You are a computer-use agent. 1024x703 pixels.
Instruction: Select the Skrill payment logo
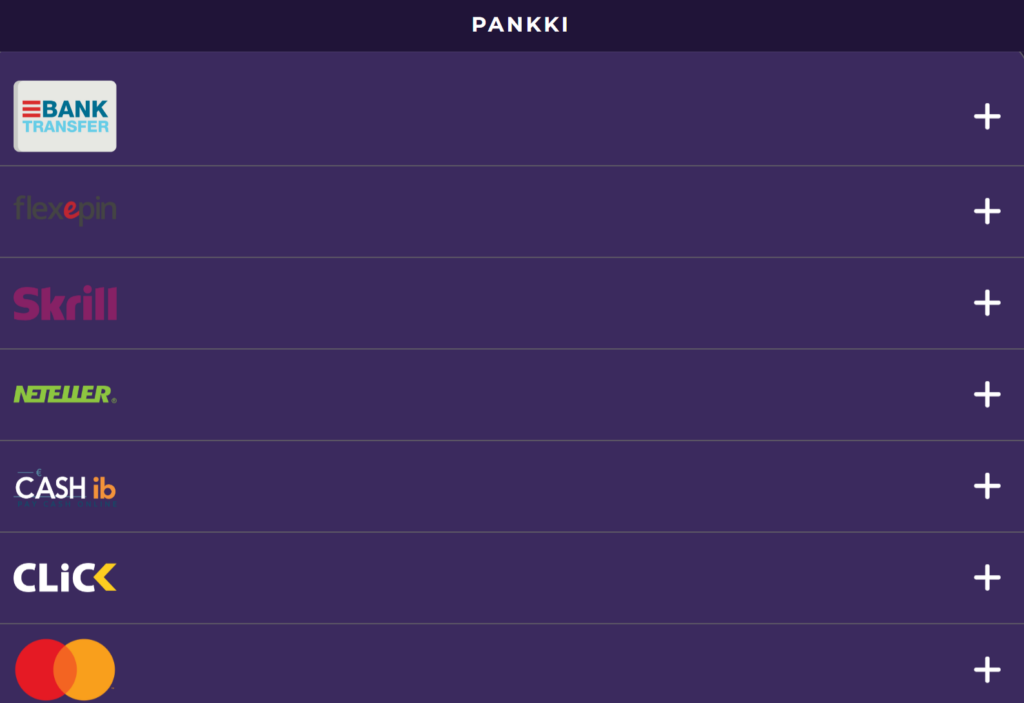[x=65, y=303]
